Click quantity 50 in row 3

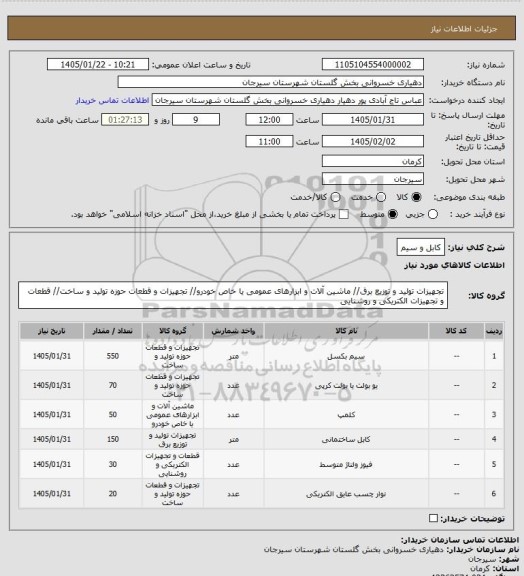click(112, 414)
